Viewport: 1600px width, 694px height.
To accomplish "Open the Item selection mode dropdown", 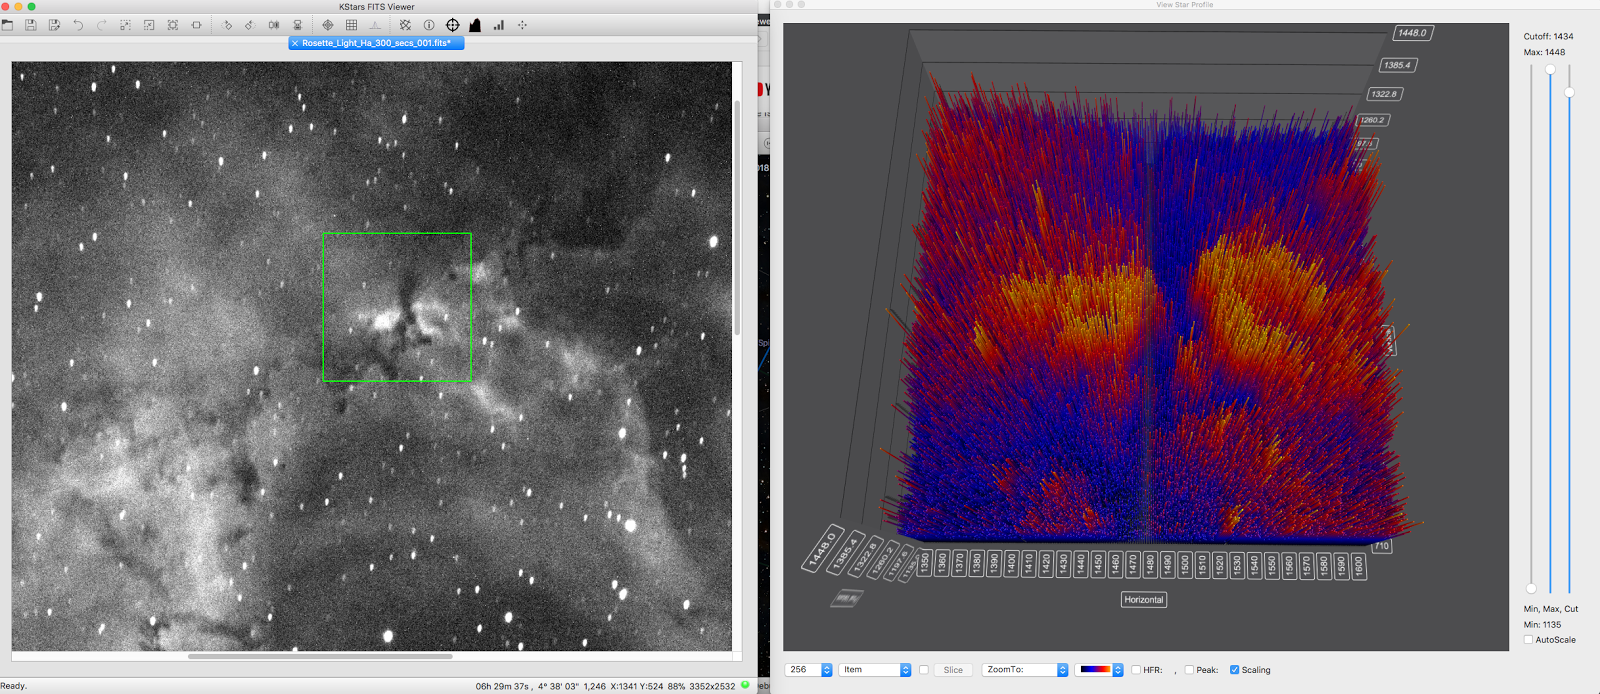I will (875, 670).
